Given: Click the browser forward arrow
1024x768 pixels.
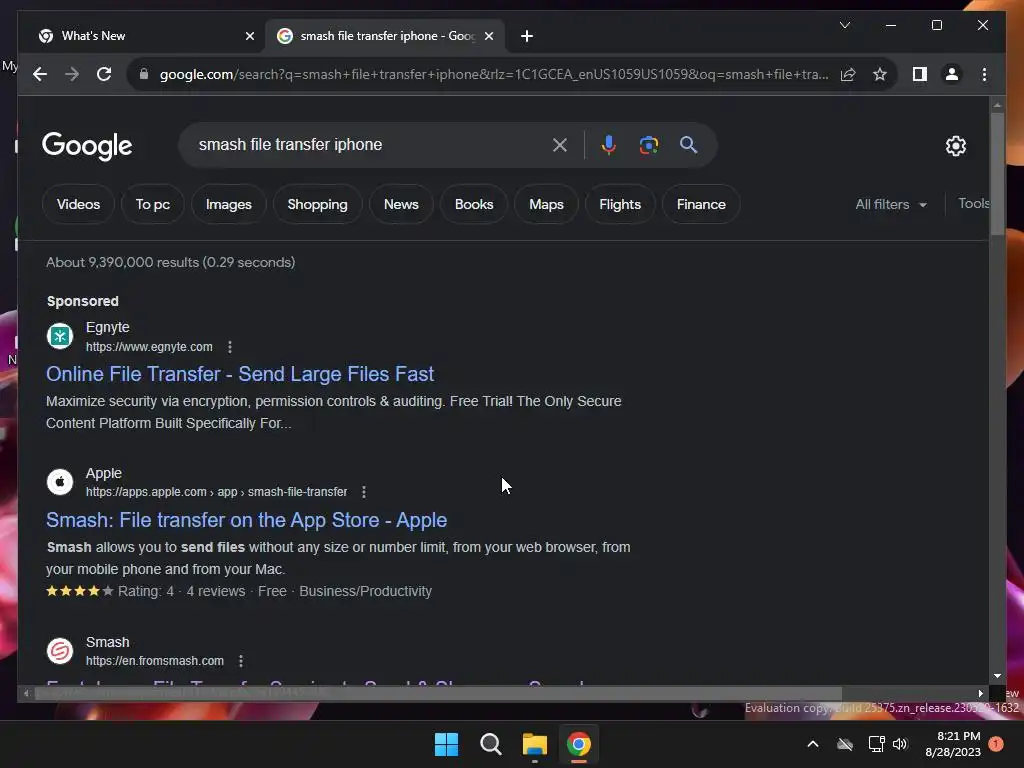Looking at the screenshot, I should click(72, 74).
